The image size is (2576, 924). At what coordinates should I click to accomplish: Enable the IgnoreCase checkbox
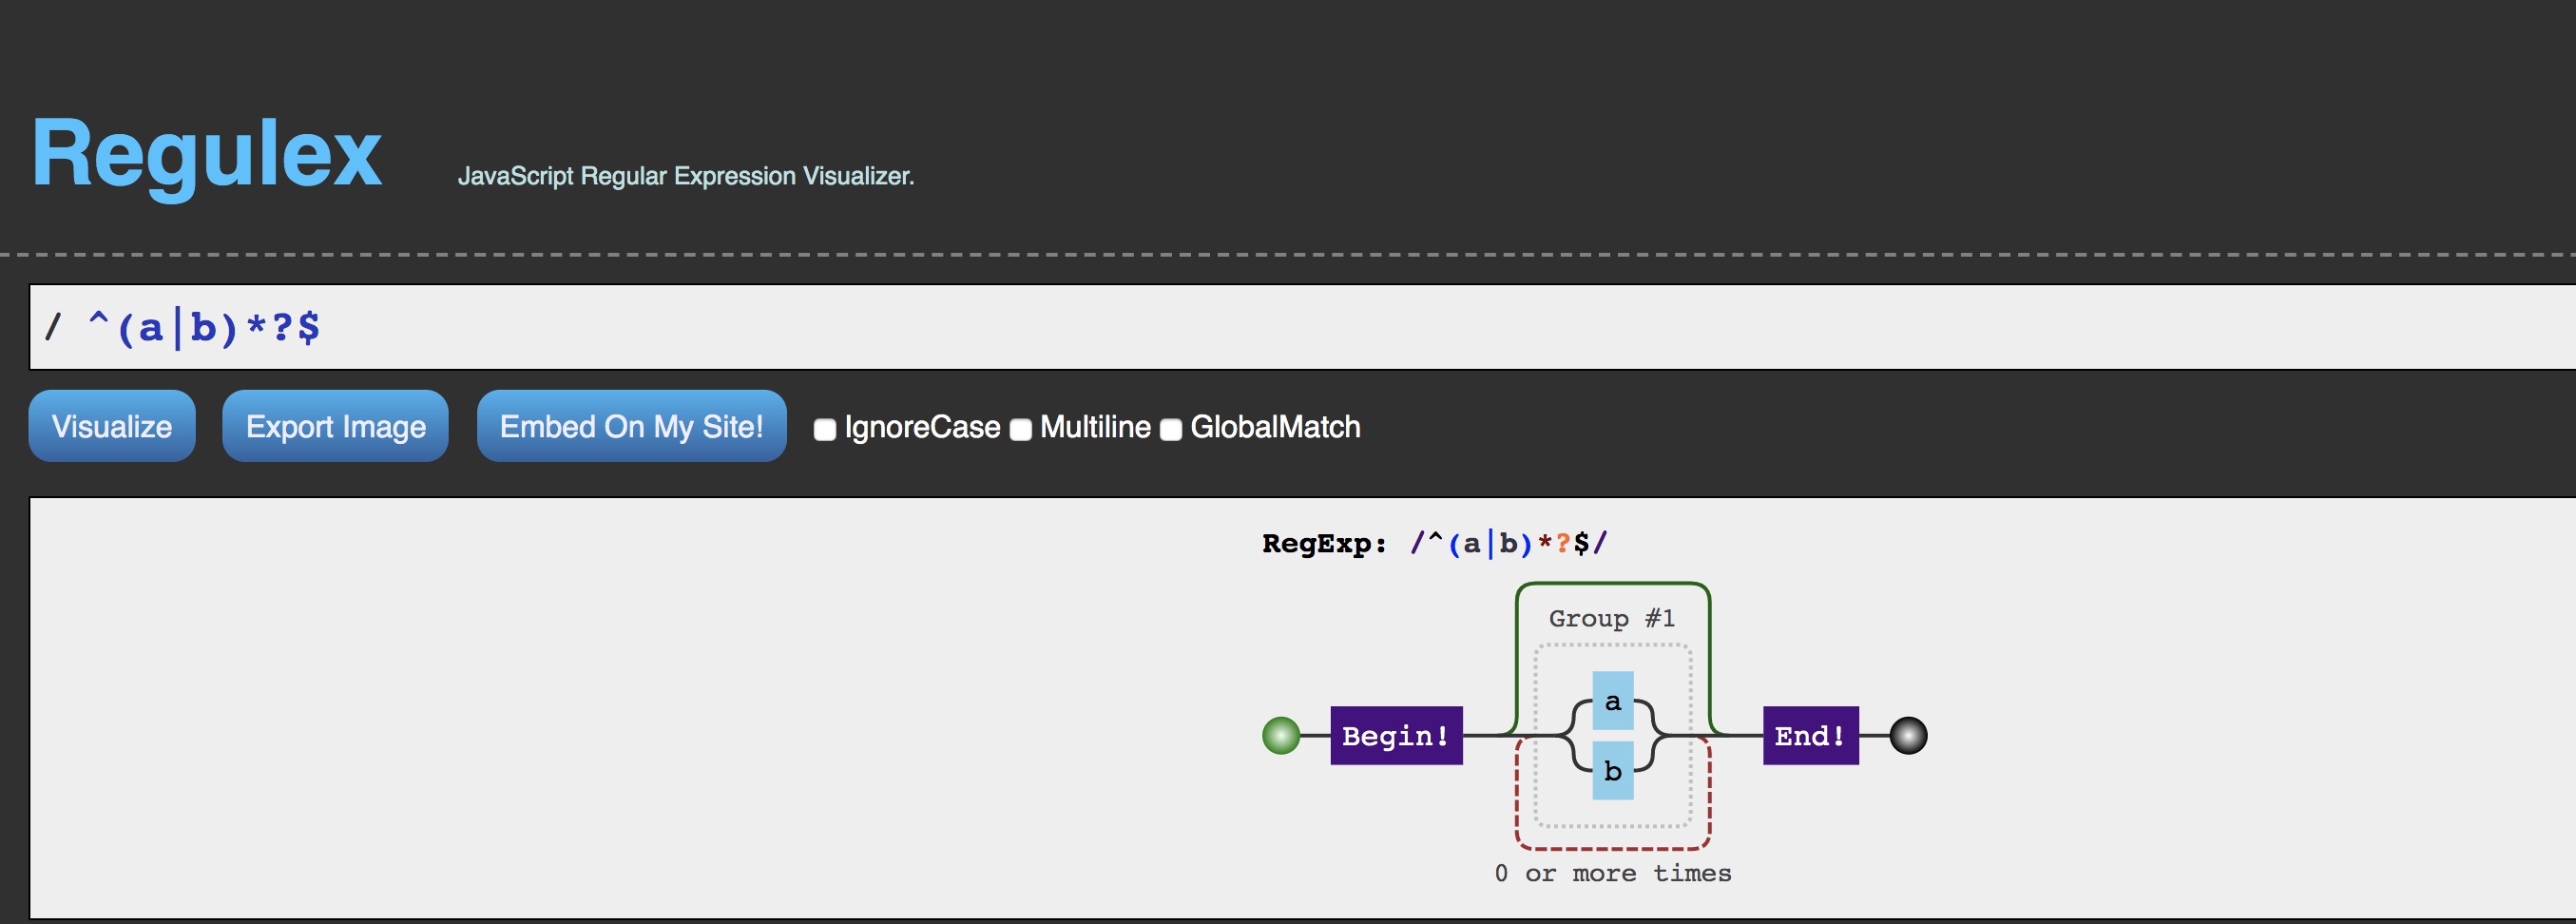tap(825, 430)
